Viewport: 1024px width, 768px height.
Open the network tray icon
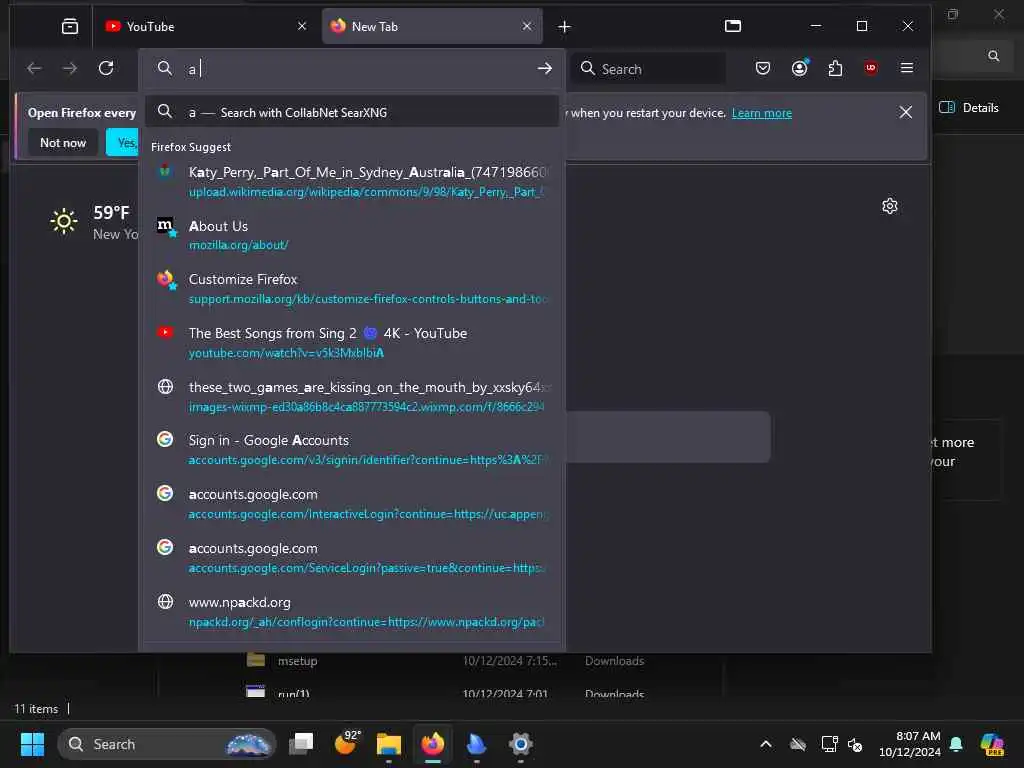pos(829,744)
